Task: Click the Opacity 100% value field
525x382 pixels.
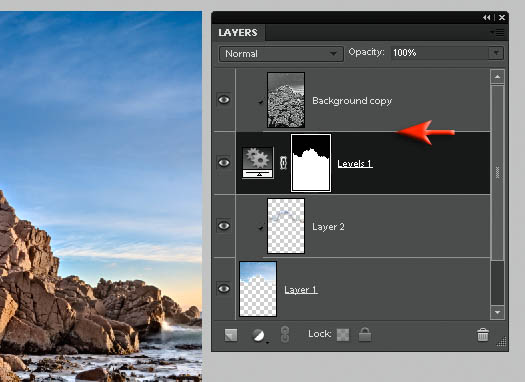Action: click(x=440, y=53)
